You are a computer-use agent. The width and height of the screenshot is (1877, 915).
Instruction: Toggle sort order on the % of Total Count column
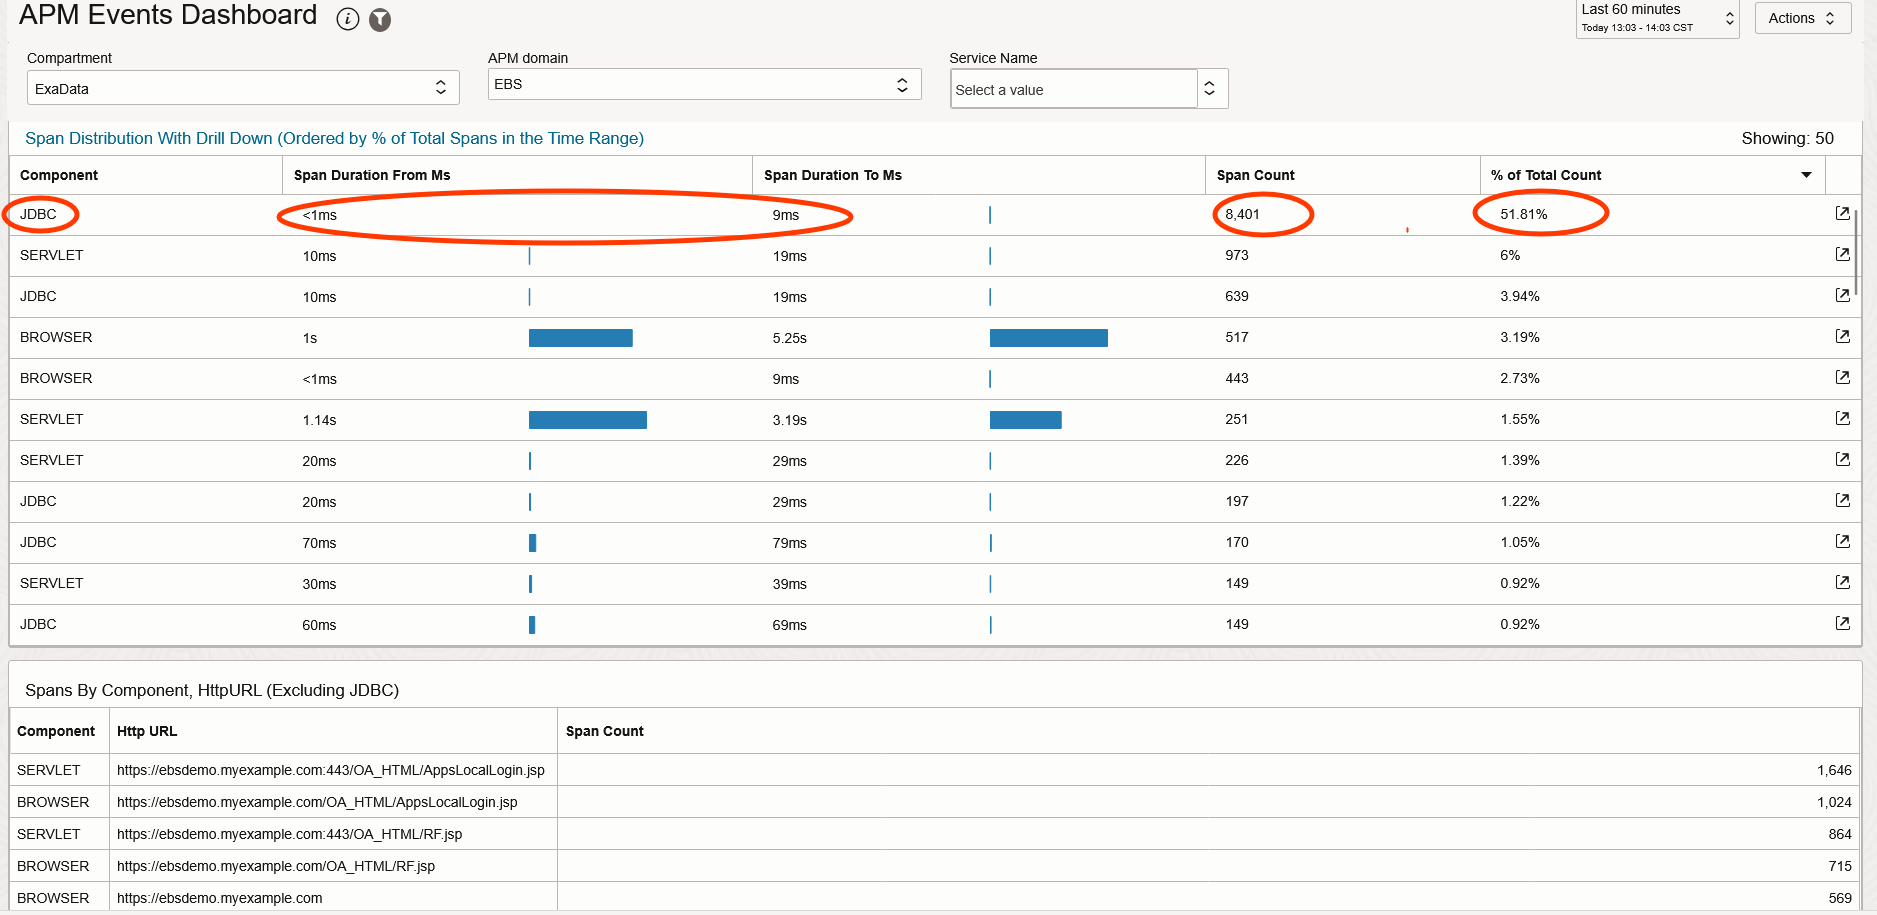(1806, 174)
